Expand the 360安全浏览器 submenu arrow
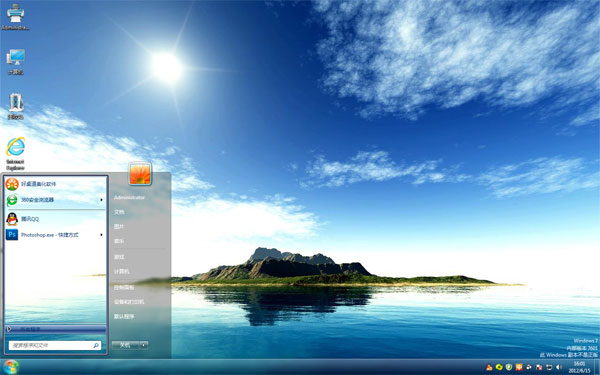 pos(101,200)
